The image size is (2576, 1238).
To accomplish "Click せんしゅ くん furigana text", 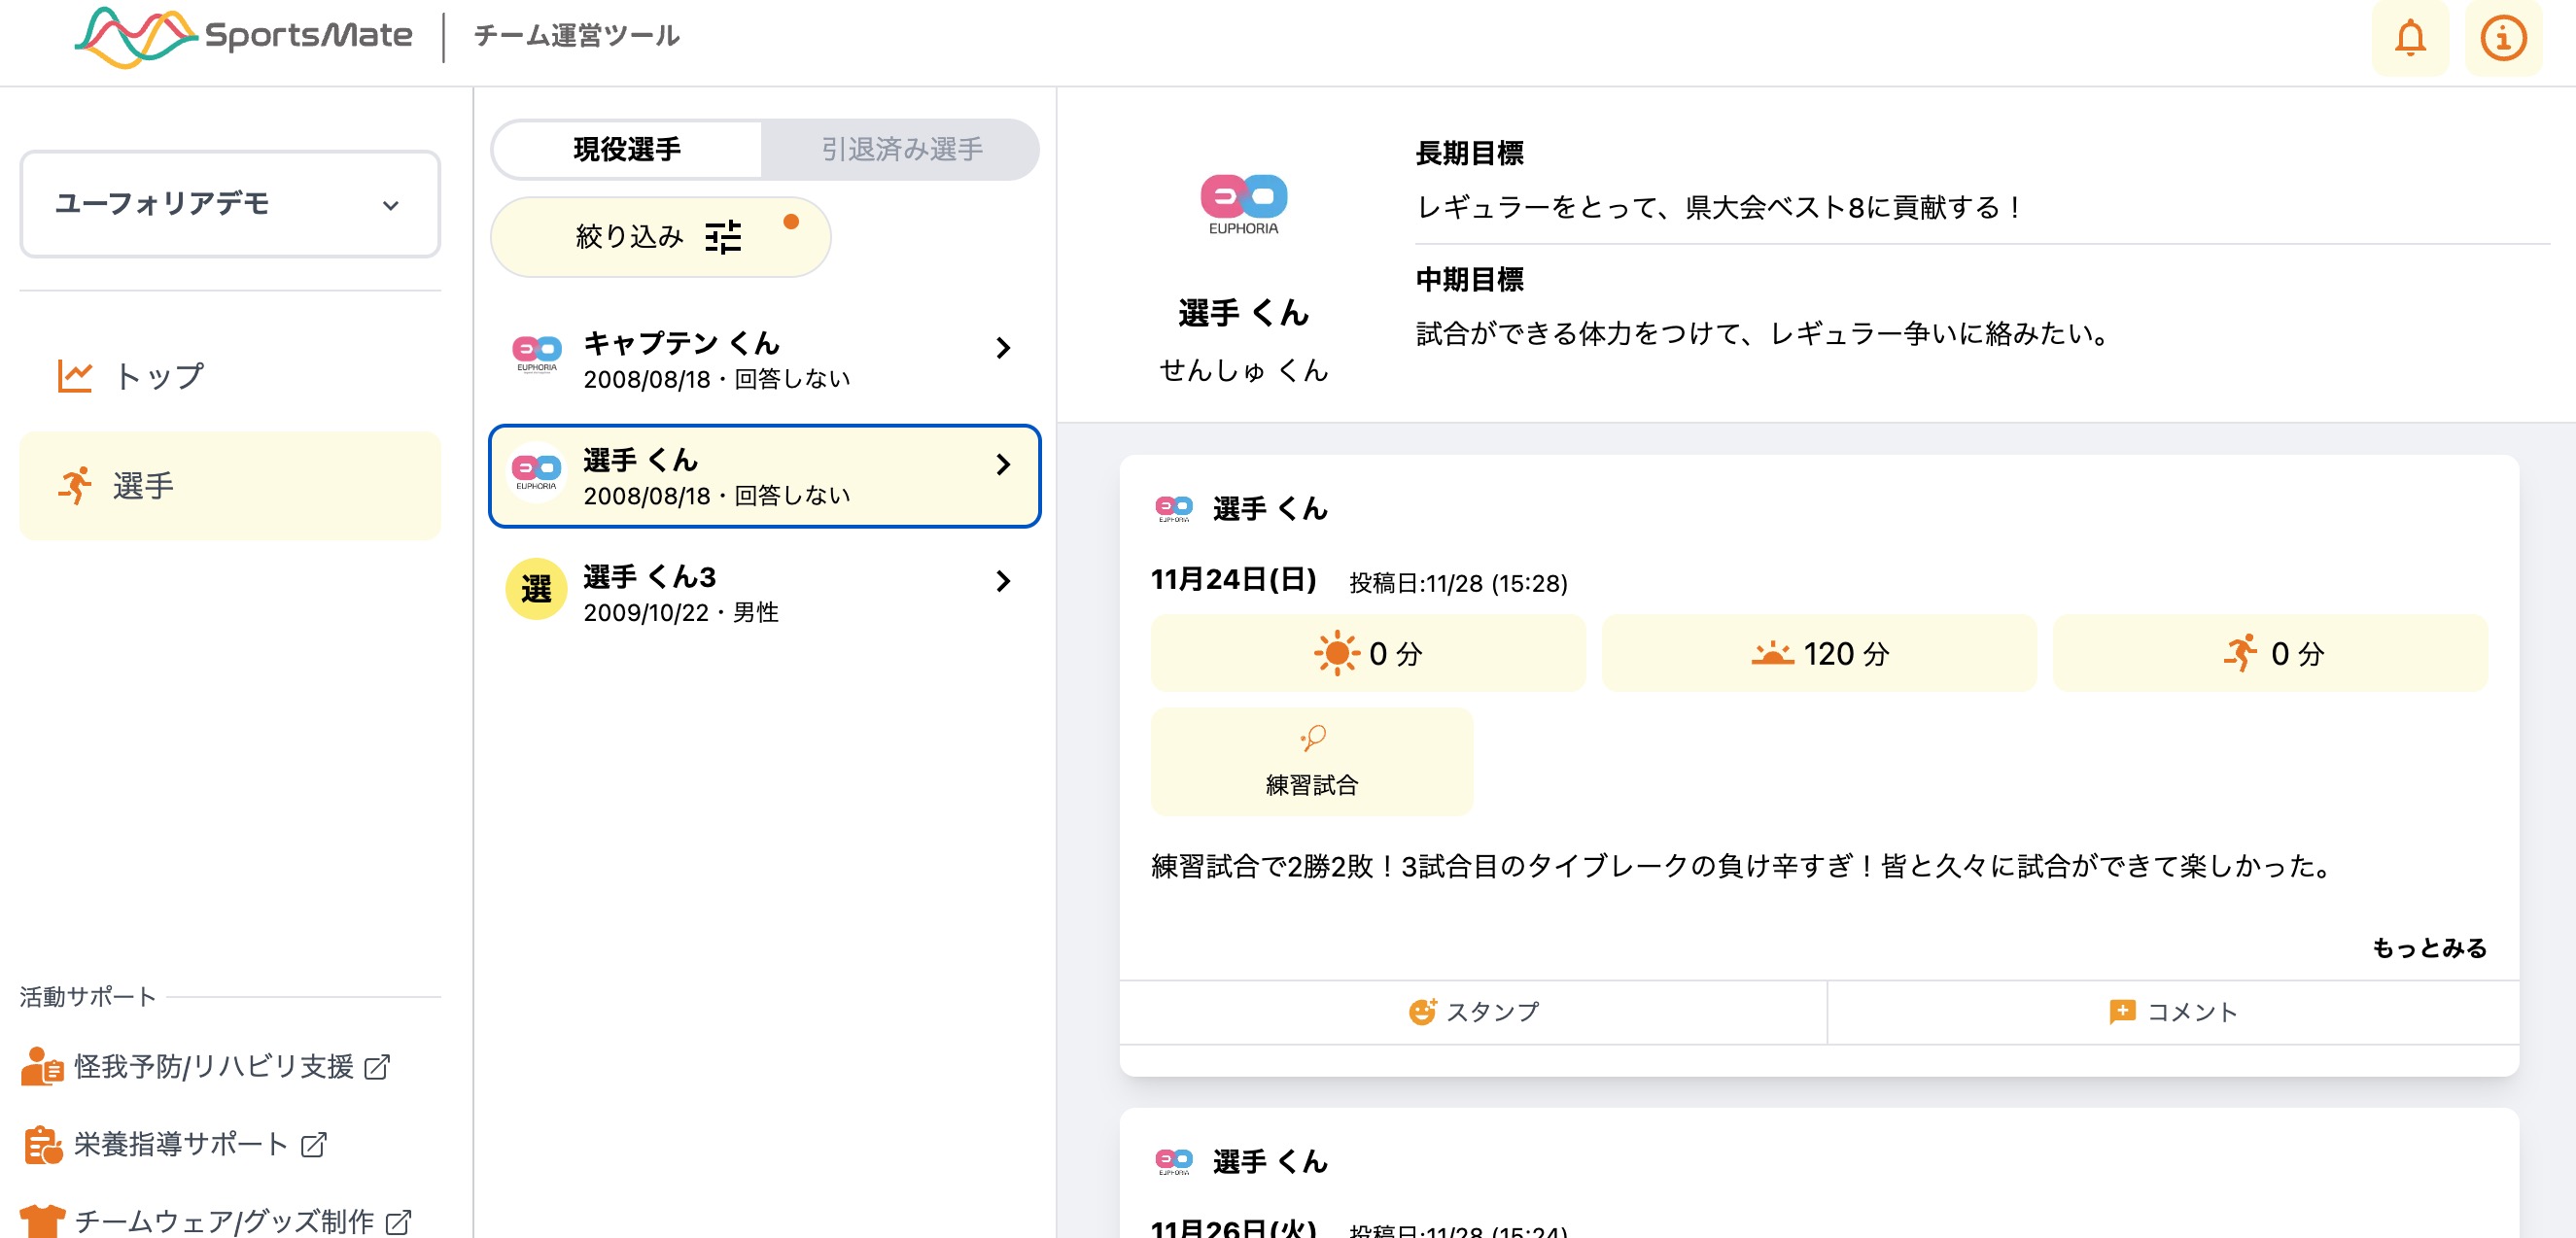I will [1243, 371].
